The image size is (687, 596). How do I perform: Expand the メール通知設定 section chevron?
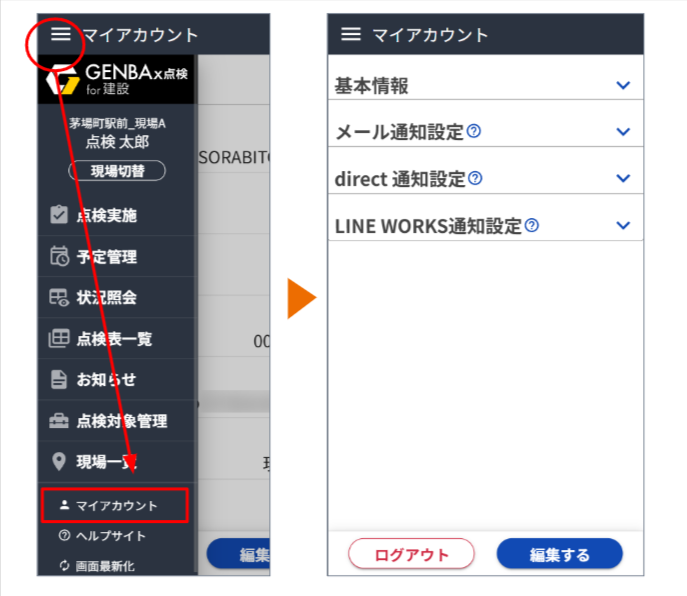point(623,131)
